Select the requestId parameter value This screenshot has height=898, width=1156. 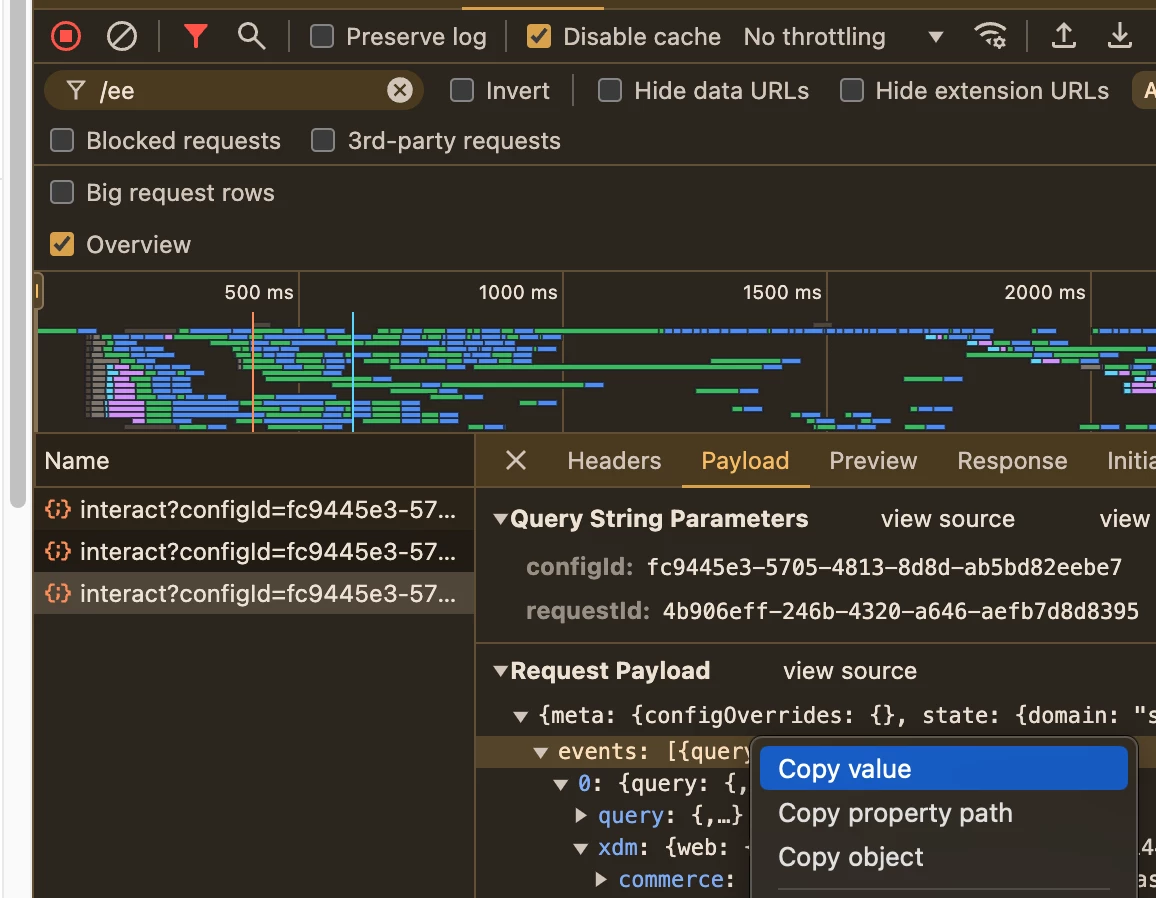[900, 611]
